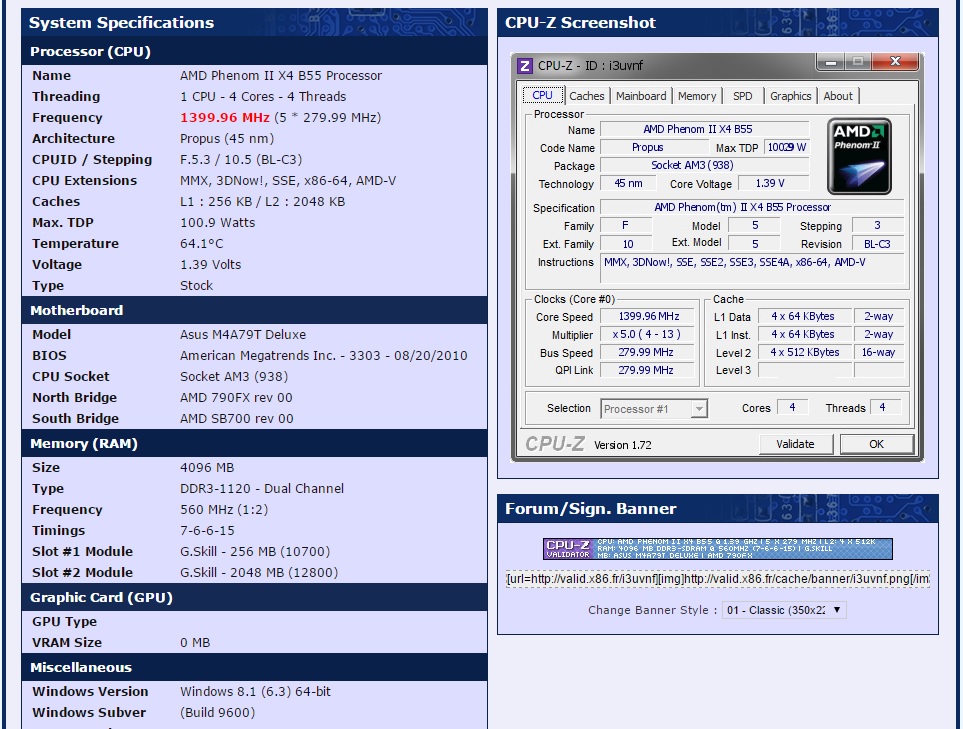The height and width of the screenshot is (729, 963).
Task: Click the Socket AM3 (938) package field in CPU-Z
Action: coord(704,165)
